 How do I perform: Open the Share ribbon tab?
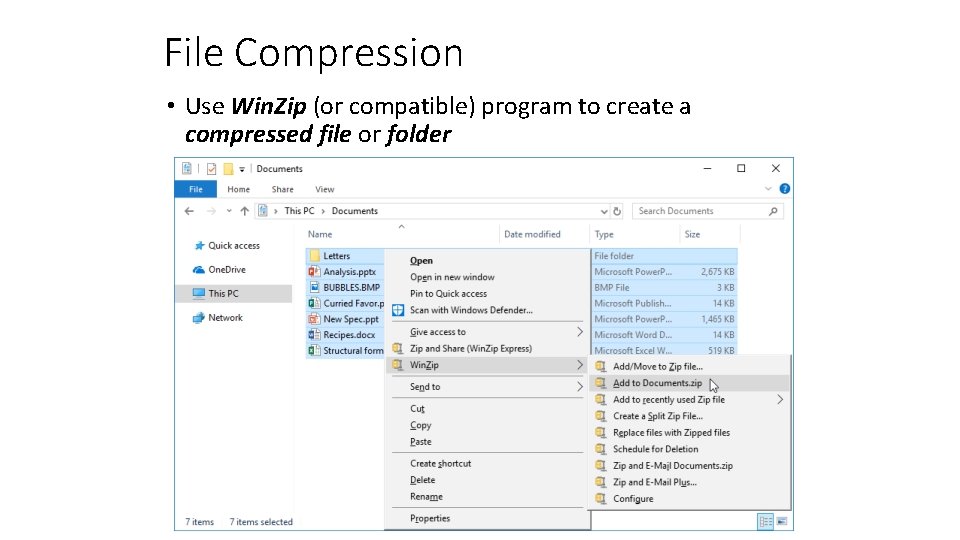pos(282,189)
